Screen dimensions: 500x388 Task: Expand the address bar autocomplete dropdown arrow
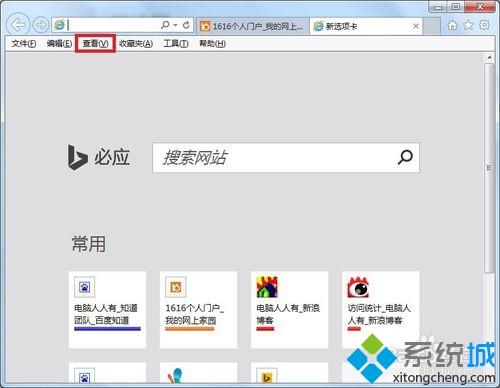[175, 25]
